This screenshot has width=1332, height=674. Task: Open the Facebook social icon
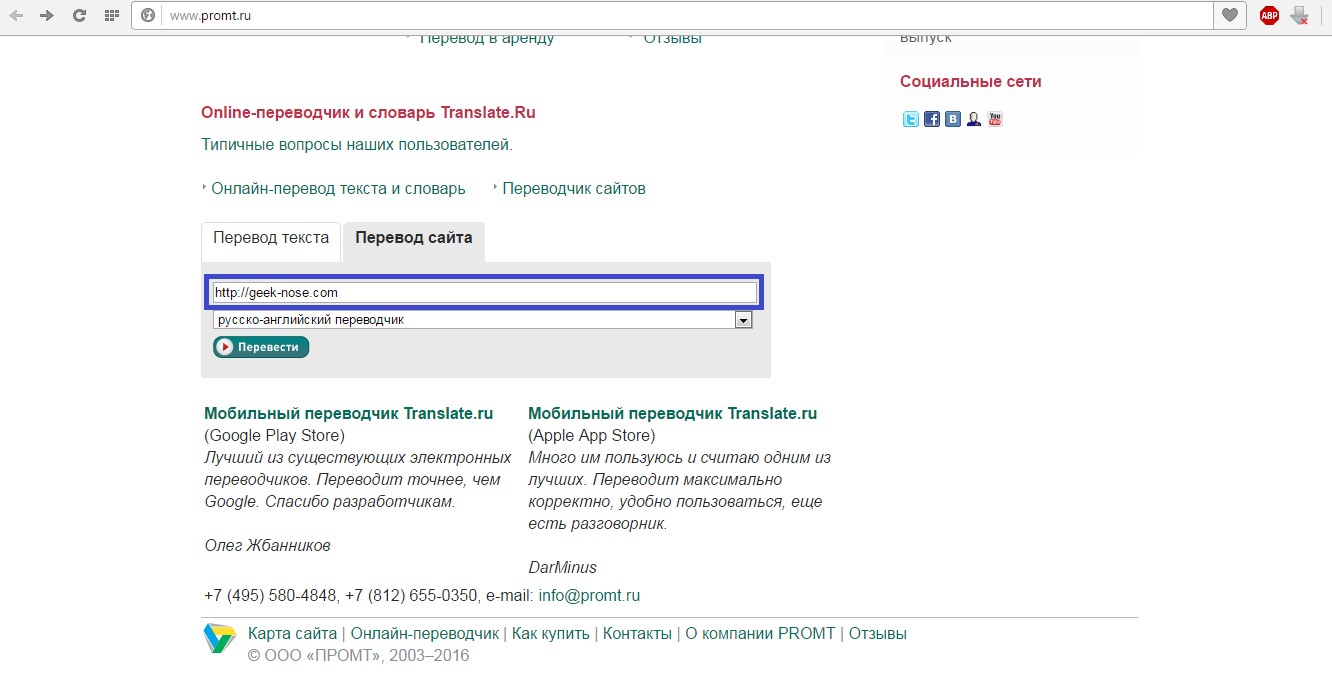tap(932, 119)
